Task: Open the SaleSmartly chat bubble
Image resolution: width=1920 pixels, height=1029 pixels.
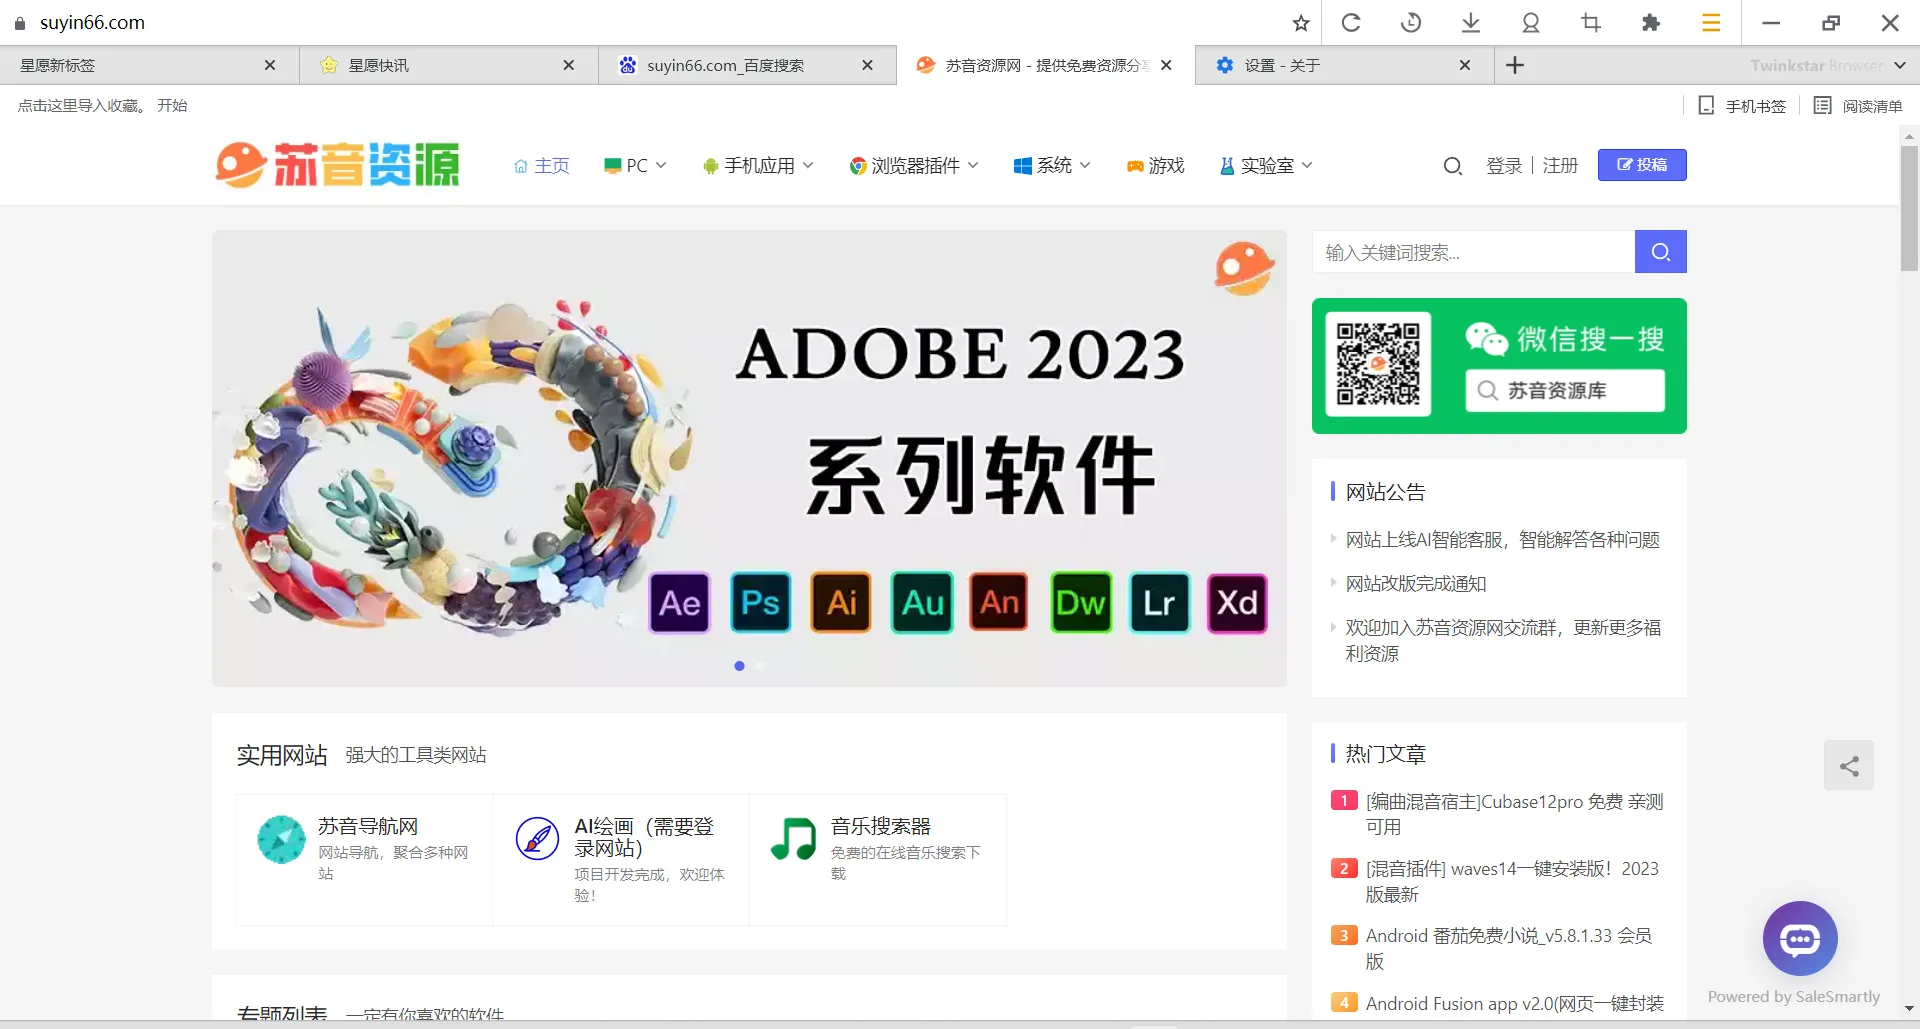Action: 1800,938
